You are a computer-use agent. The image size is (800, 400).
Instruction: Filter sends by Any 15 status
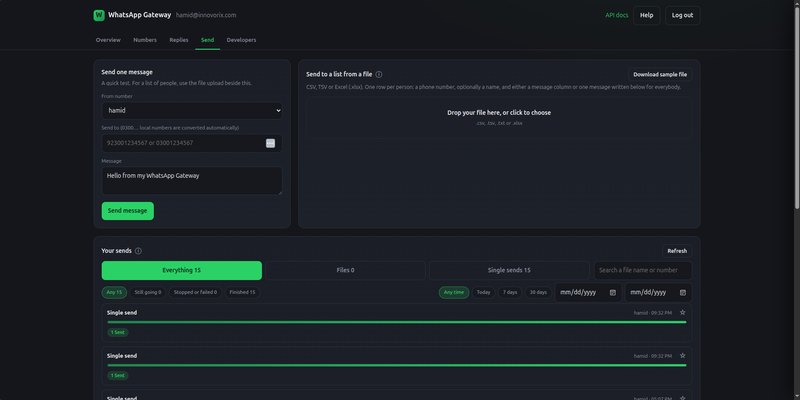pos(114,292)
